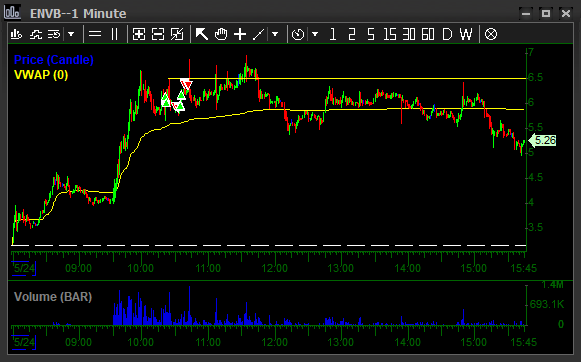Maximize the ENVB chart window

tap(546, 14)
